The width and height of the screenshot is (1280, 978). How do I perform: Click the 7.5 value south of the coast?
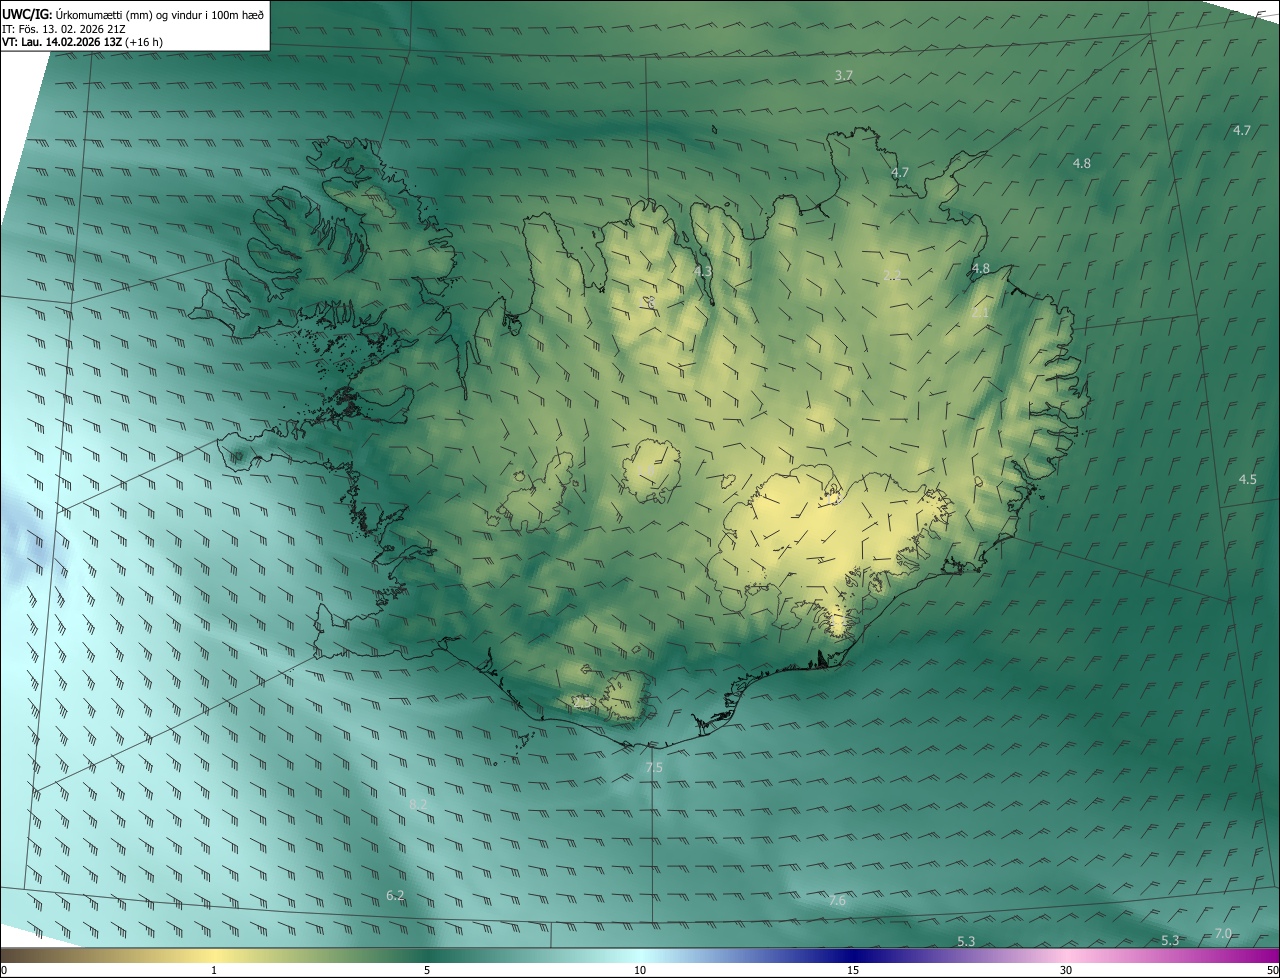[654, 768]
